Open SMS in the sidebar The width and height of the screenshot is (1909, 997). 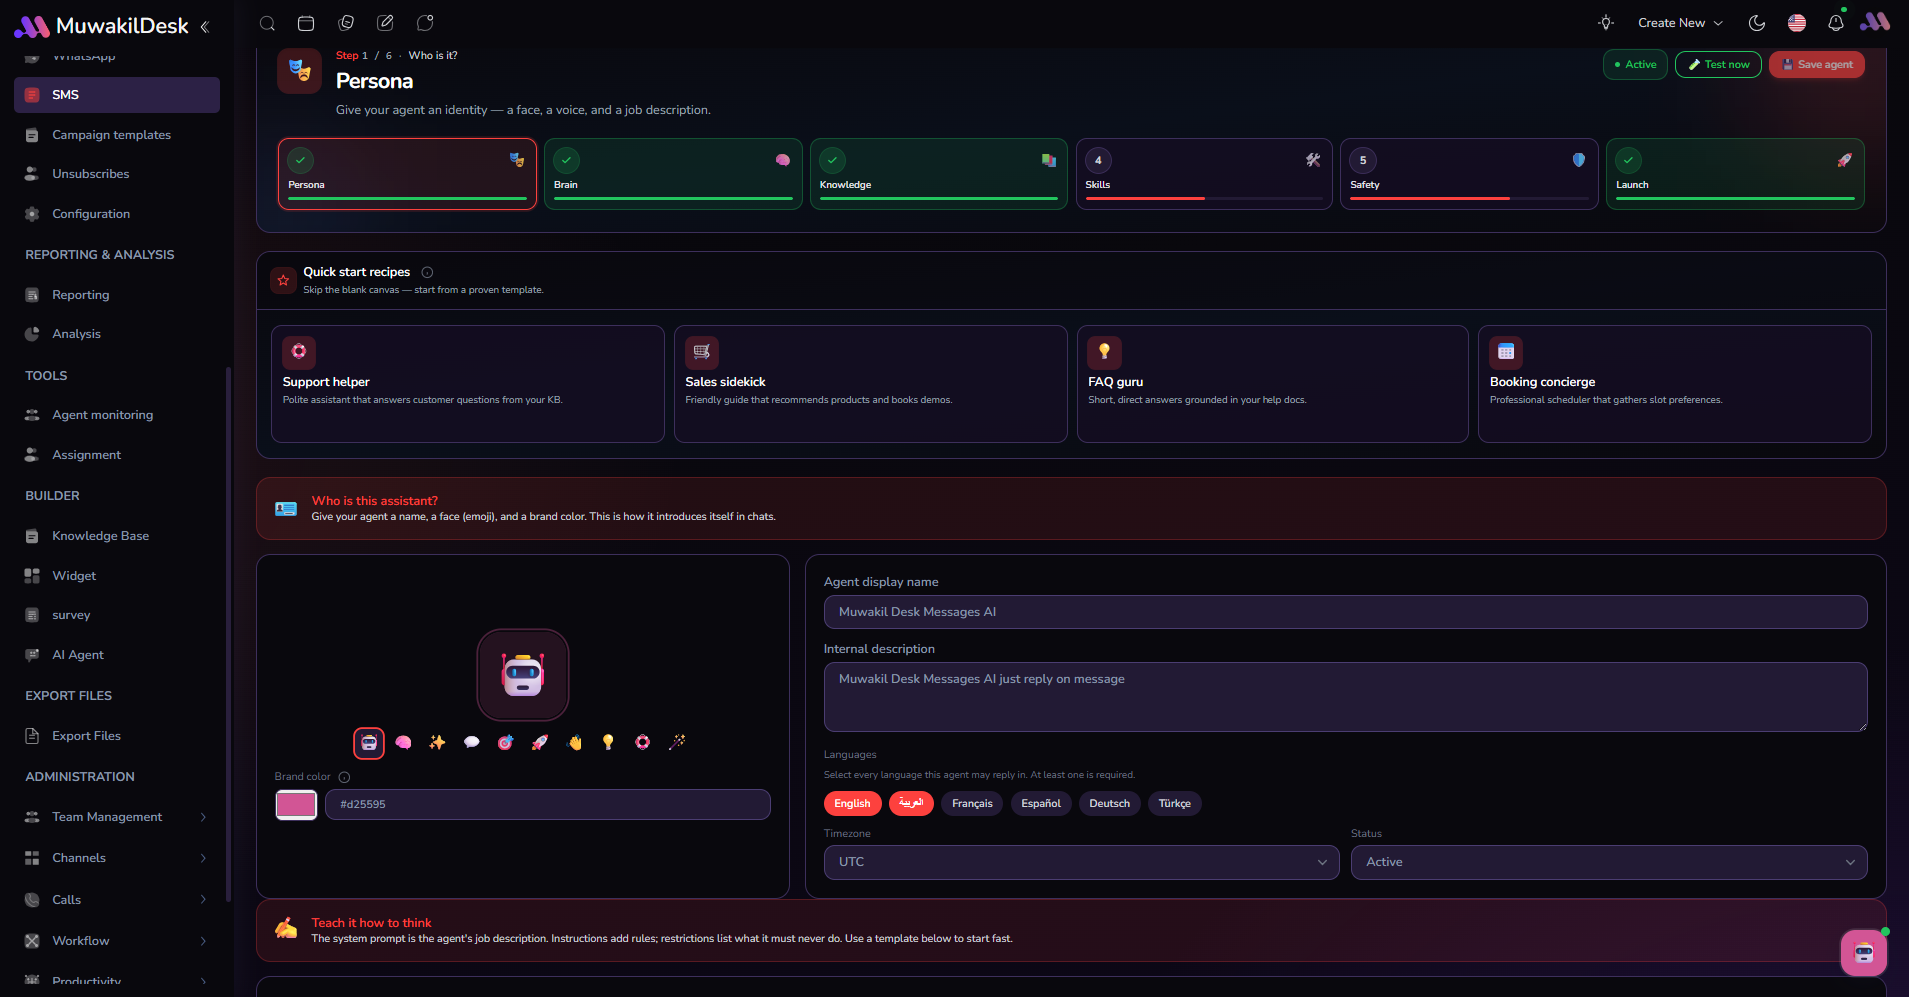pyautogui.click(x=117, y=95)
